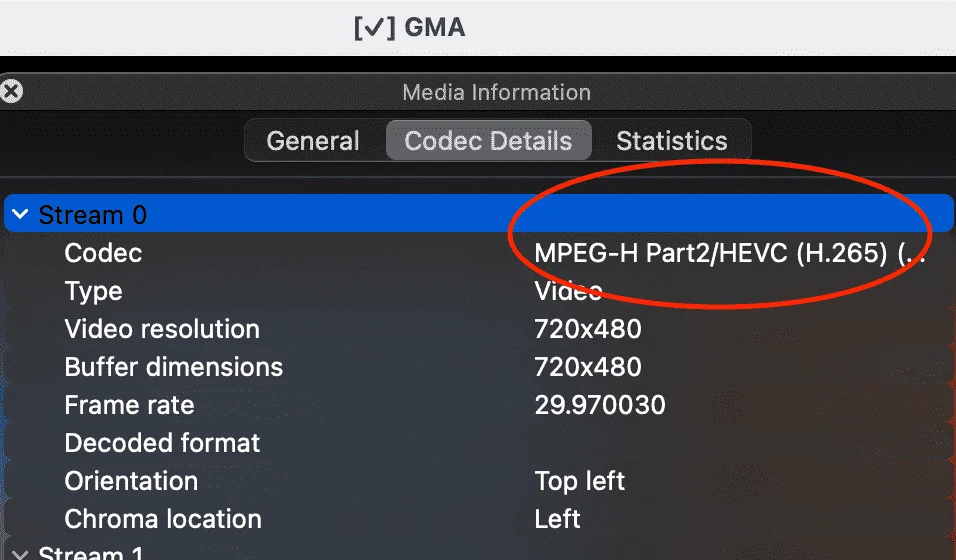
Task: Click the GMA window title
Action: (x=410, y=27)
